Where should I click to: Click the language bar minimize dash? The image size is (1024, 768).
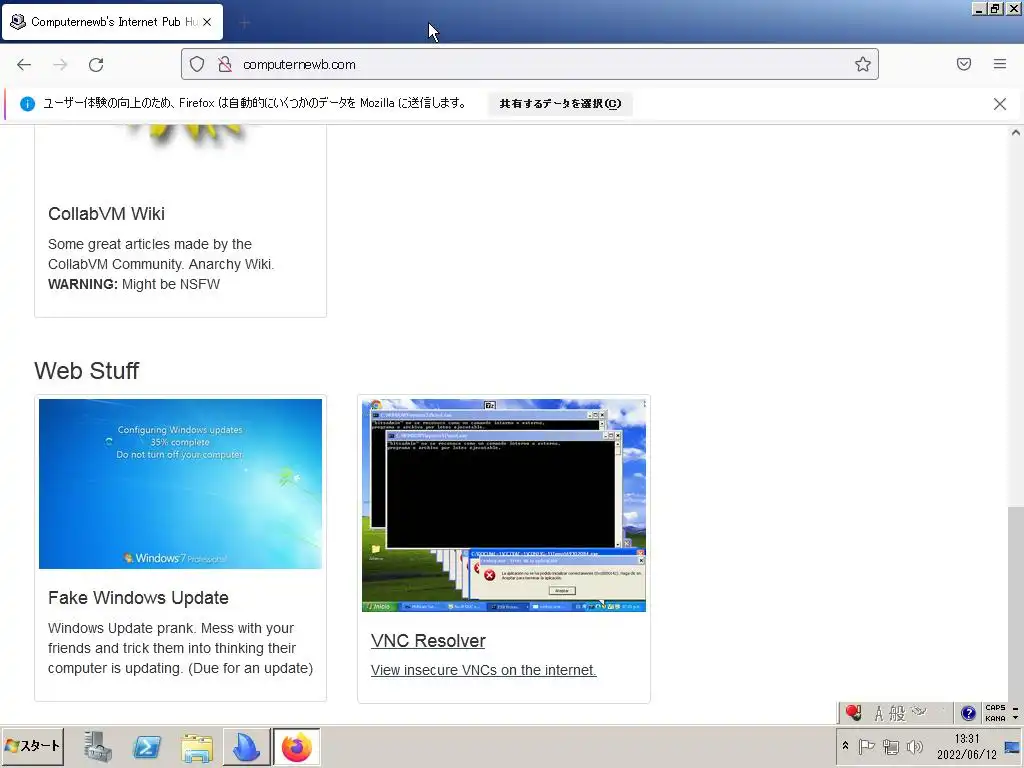pyautogui.click(x=1016, y=708)
